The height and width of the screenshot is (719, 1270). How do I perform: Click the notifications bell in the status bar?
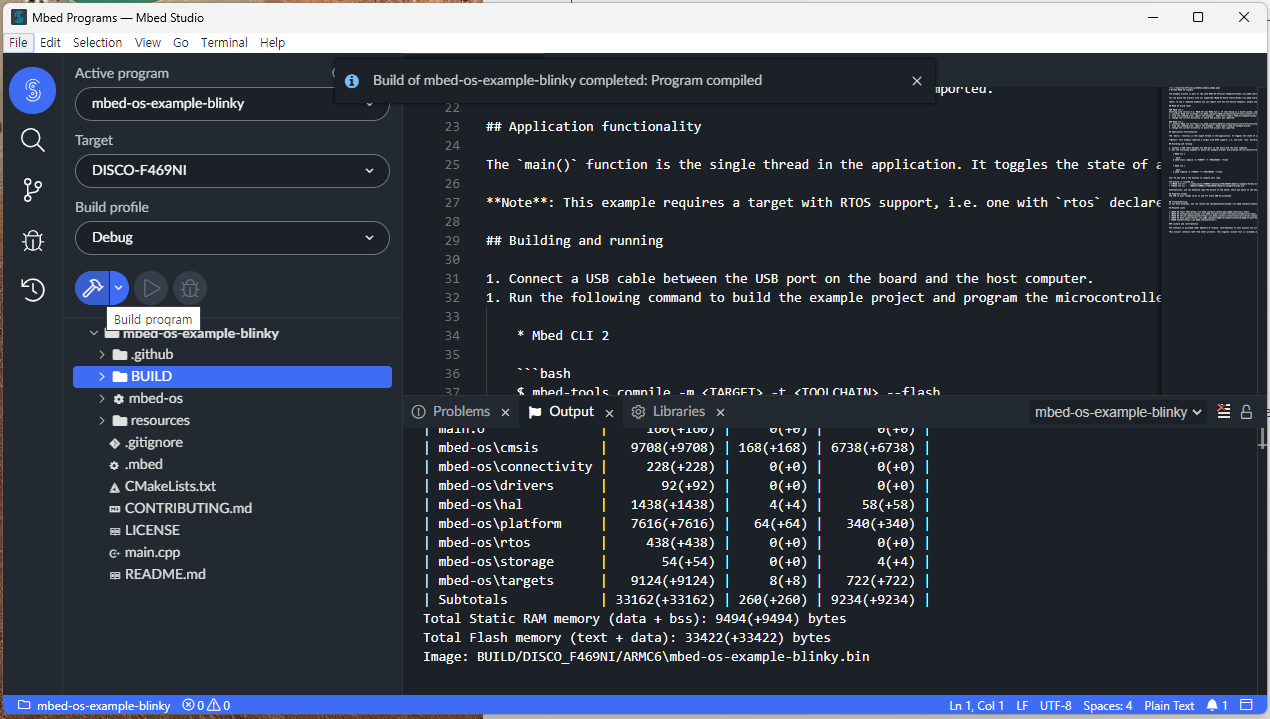click(1216, 706)
